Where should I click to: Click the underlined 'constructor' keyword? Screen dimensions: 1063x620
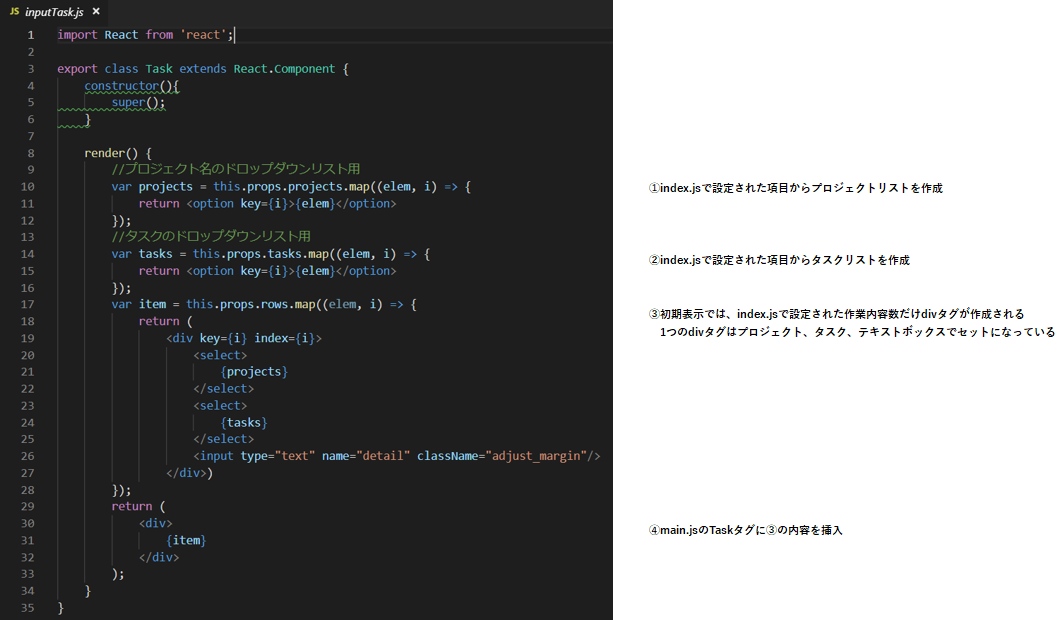pos(121,86)
